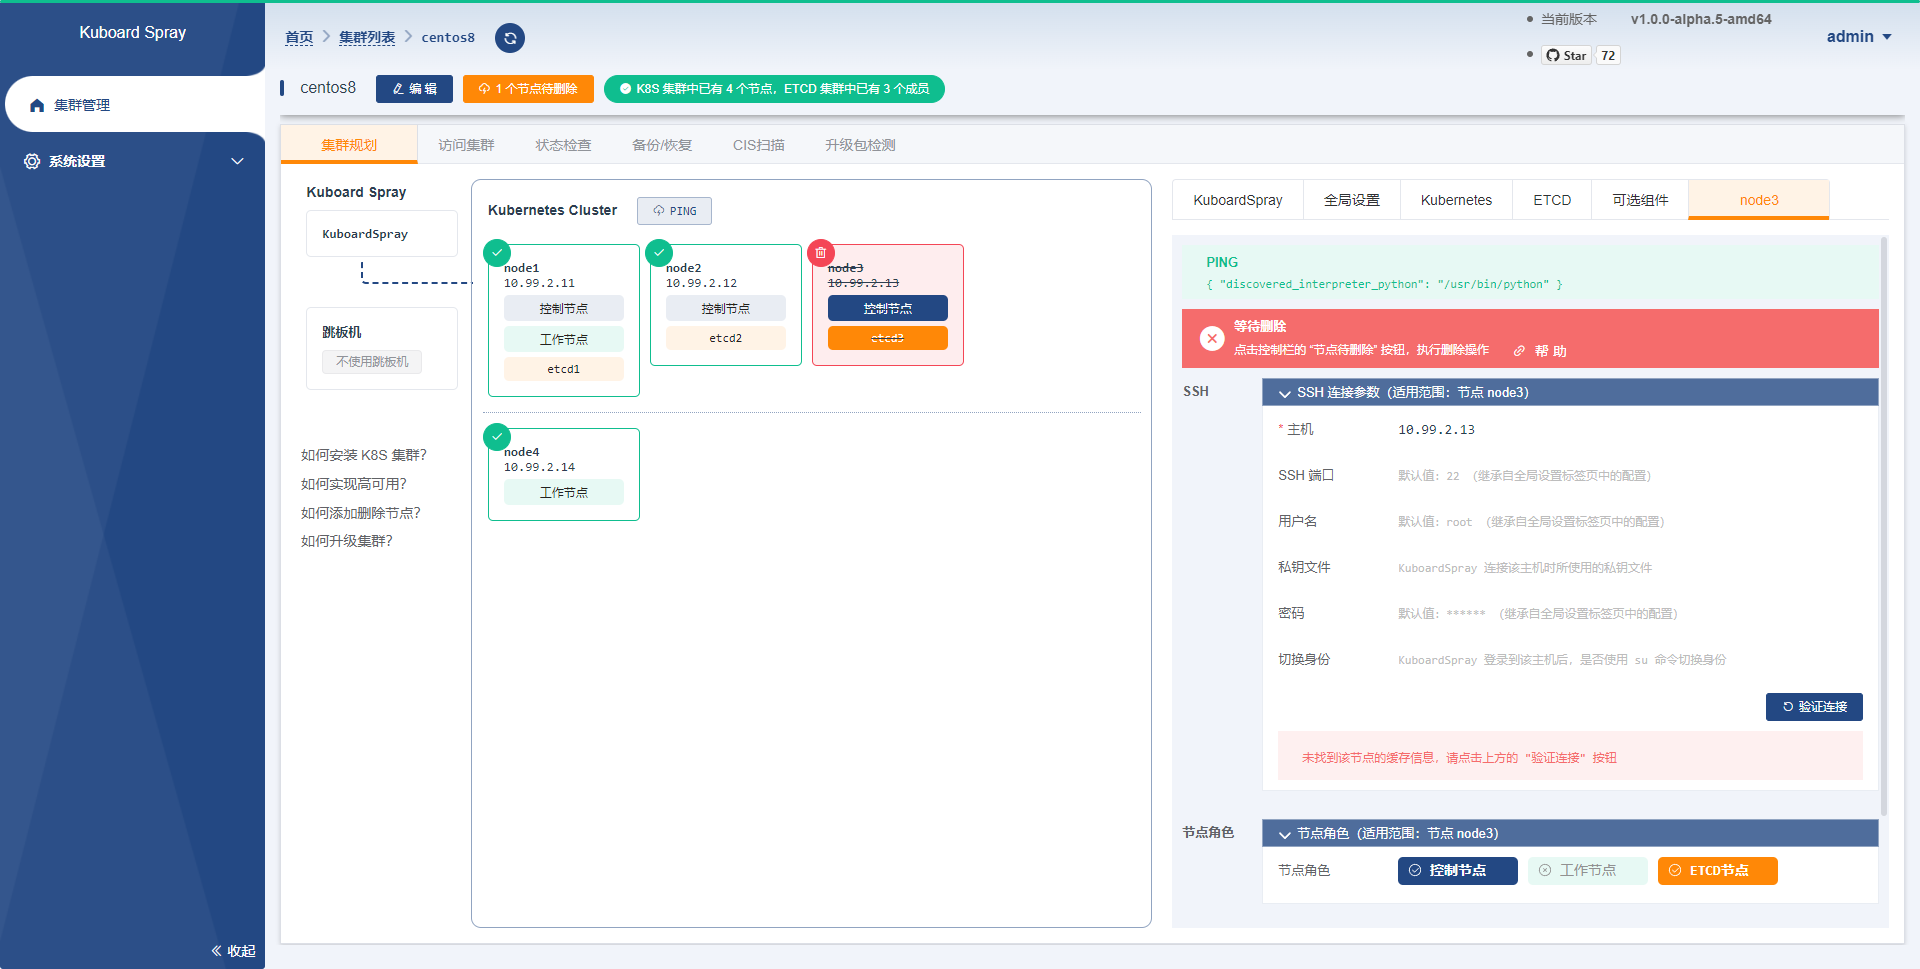
Task: Select 集群管理 in the sidebar
Action: (135, 105)
